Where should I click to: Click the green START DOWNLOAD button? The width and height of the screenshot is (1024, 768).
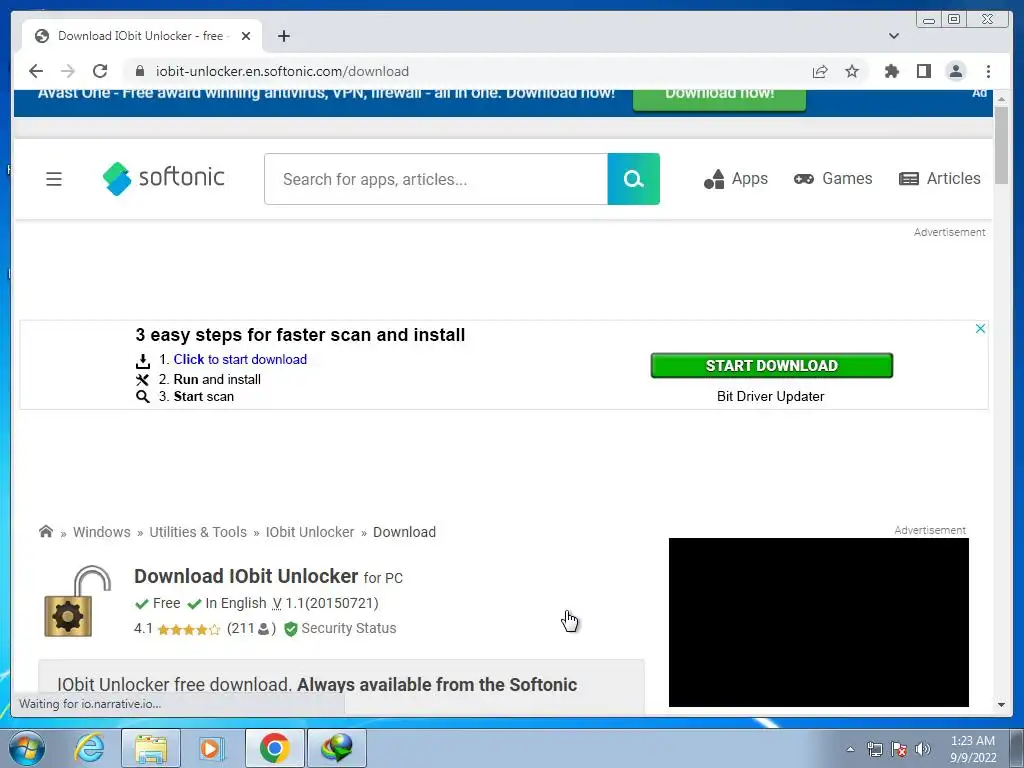(771, 366)
